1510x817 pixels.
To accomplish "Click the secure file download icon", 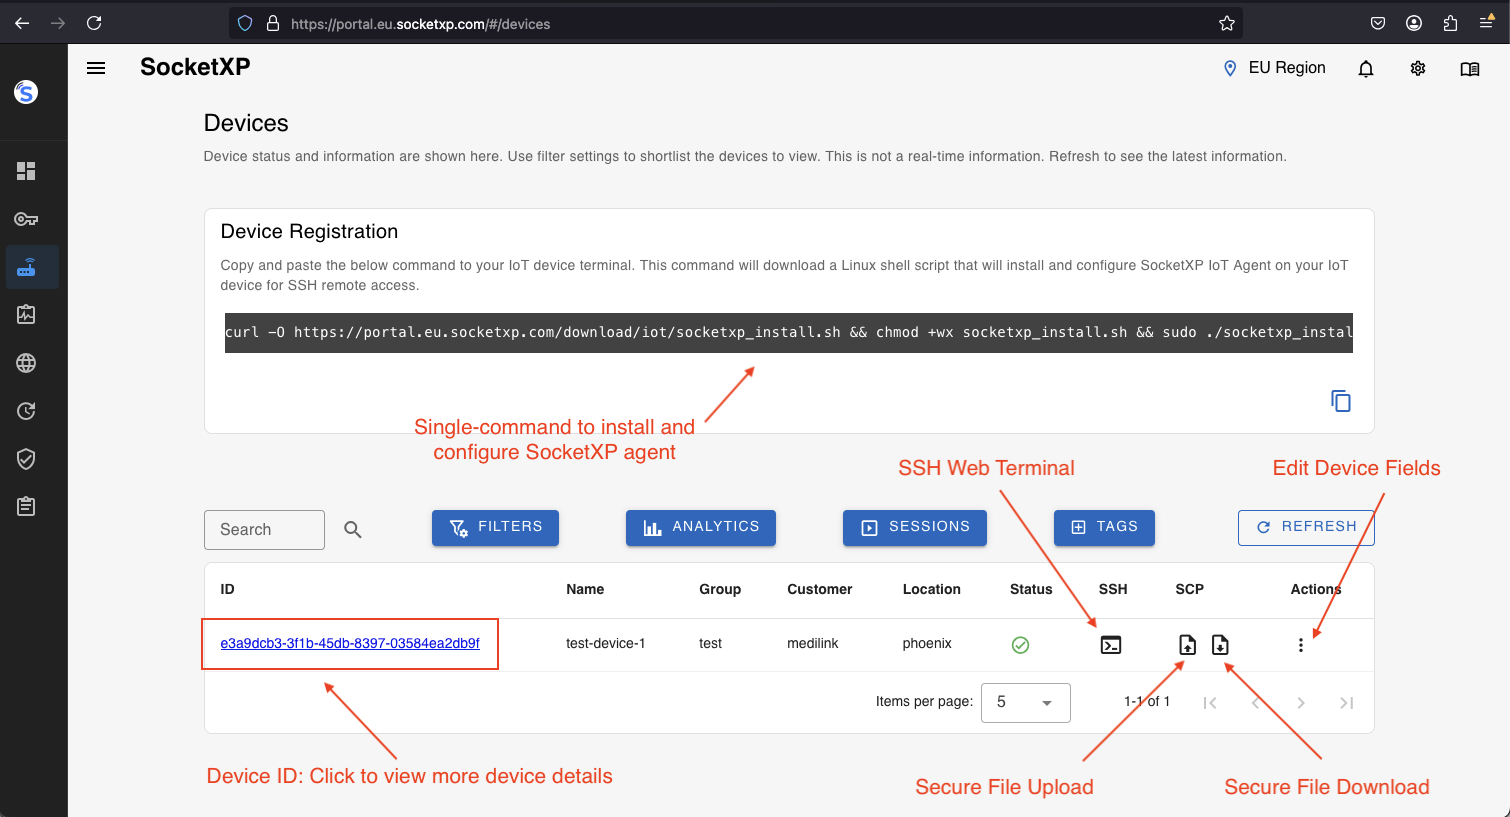I will click(1220, 645).
